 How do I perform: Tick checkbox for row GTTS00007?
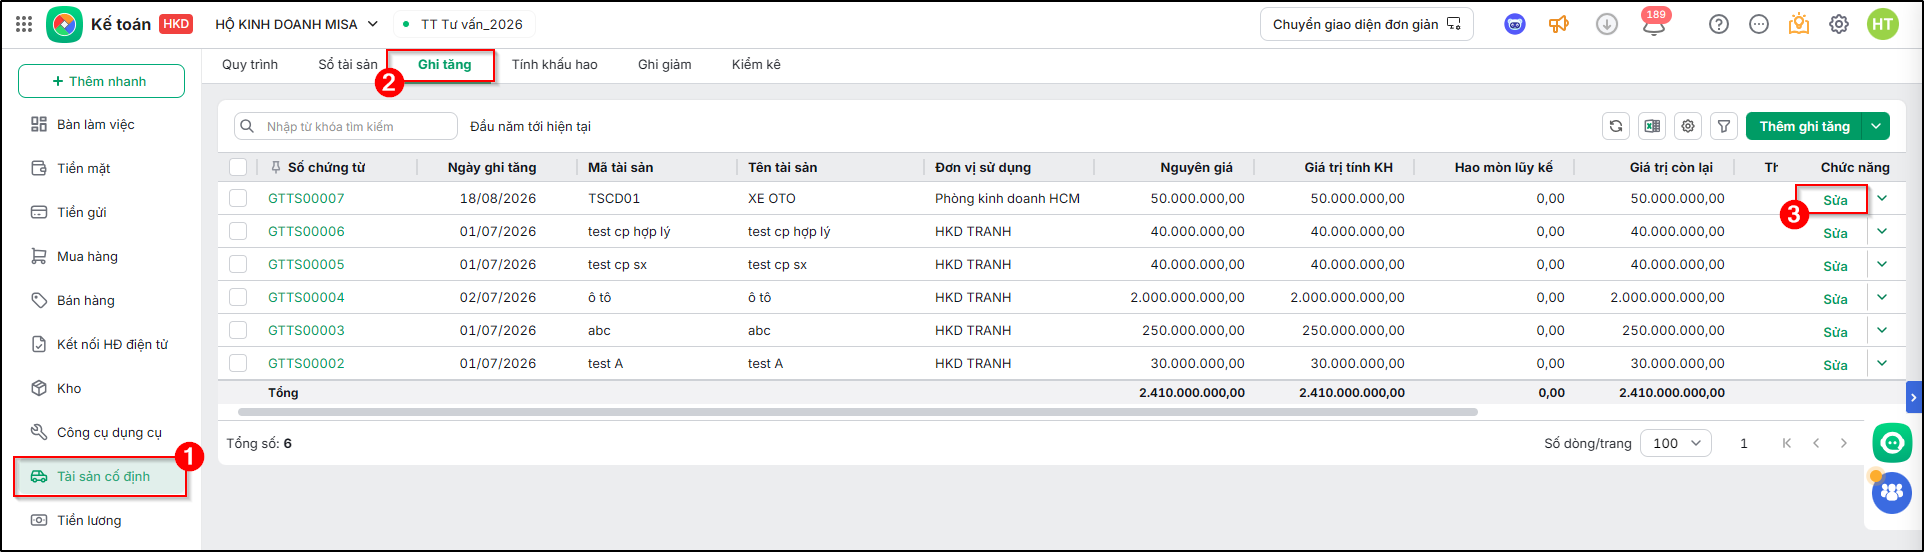click(x=238, y=198)
